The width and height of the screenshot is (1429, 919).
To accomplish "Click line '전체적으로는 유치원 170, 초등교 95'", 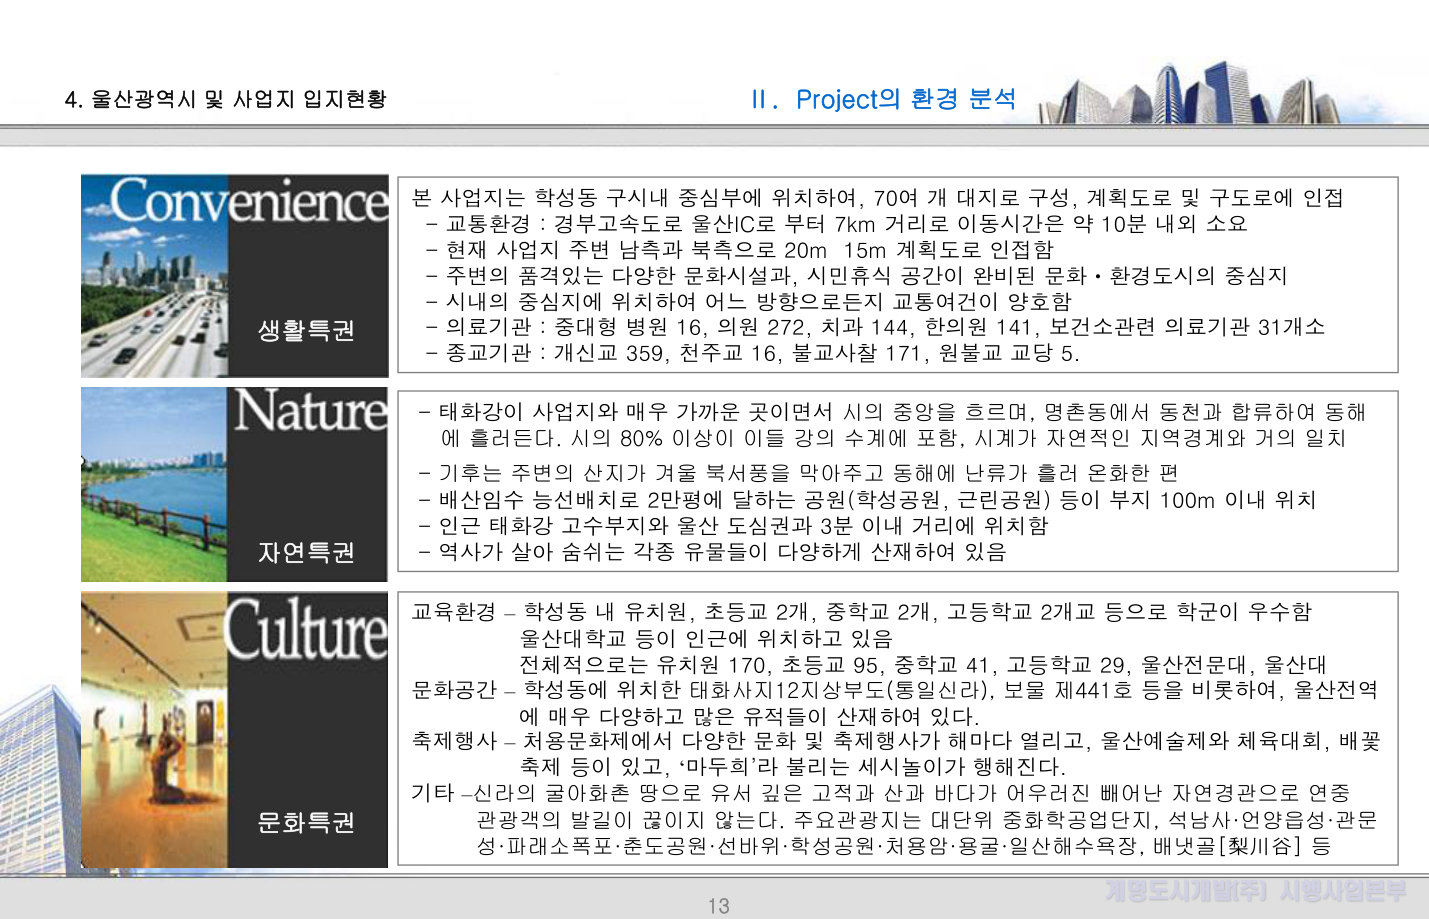I will 922,664.
